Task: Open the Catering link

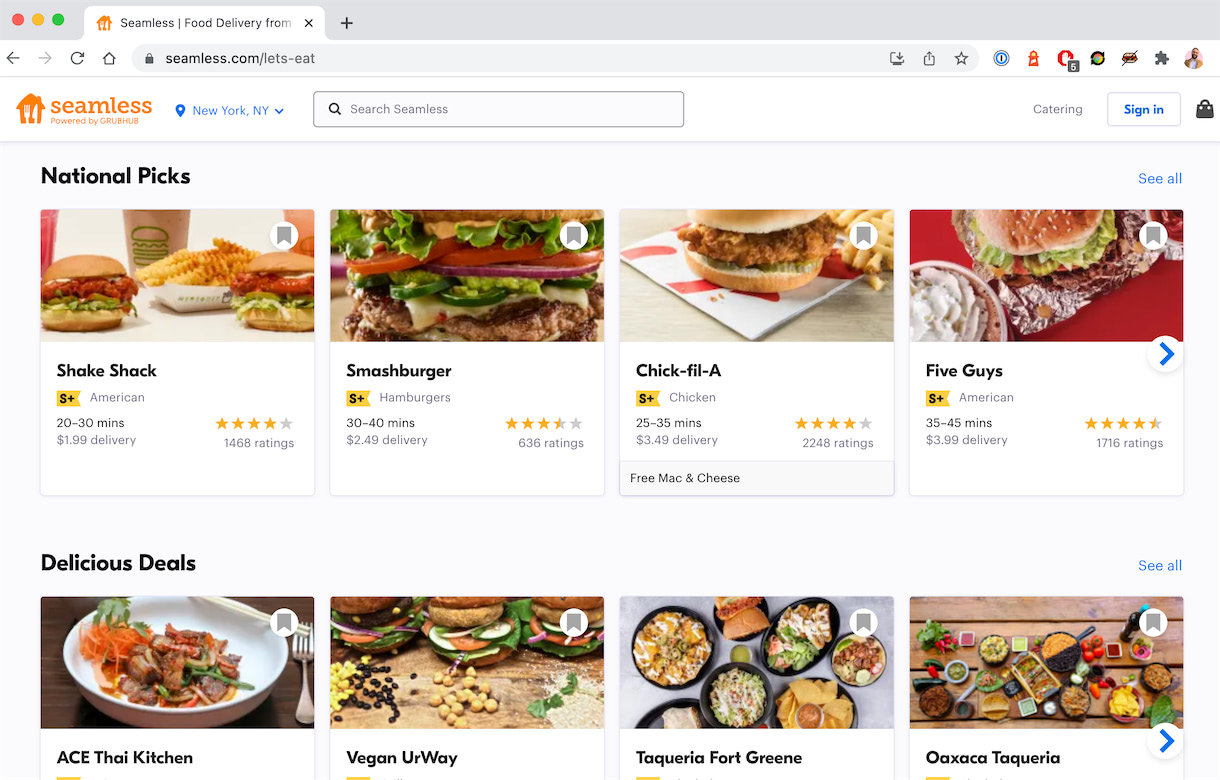Action: (1058, 109)
